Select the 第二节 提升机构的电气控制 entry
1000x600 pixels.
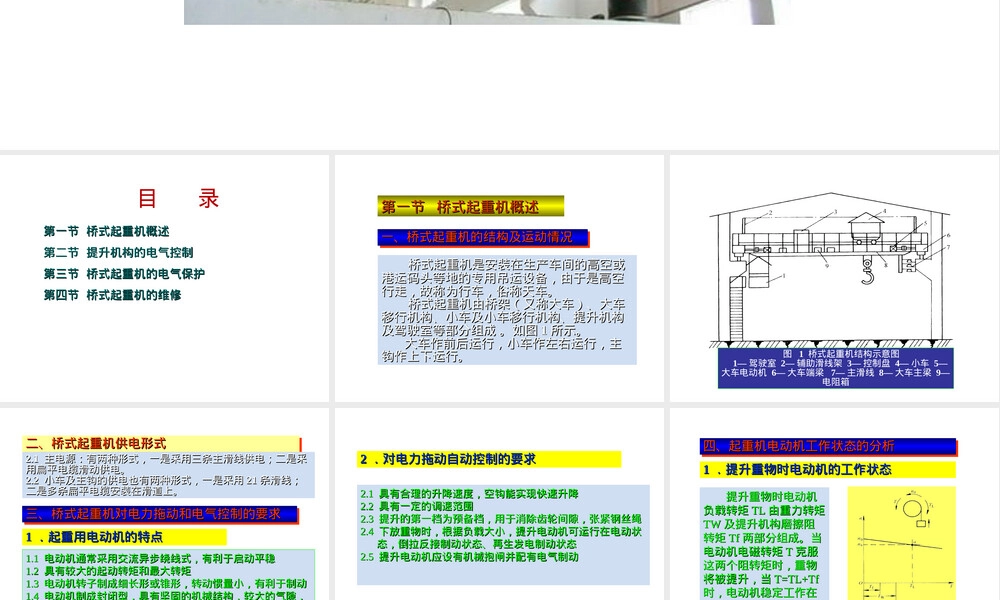pyautogui.click(x=118, y=252)
